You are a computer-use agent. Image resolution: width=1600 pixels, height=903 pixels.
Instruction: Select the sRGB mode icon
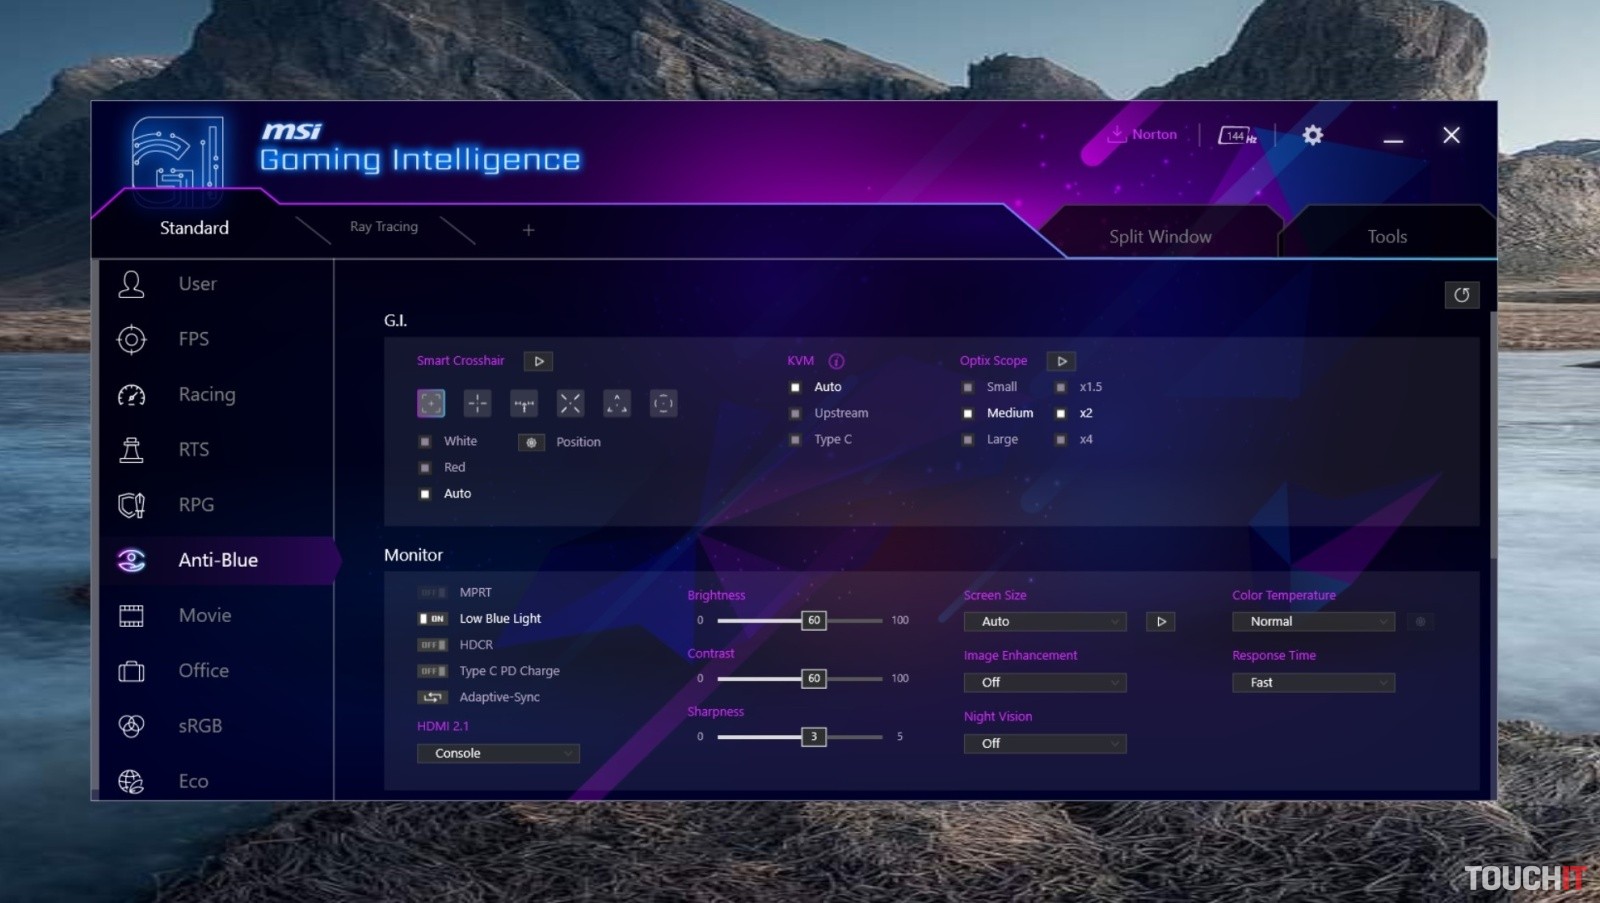tap(131, 726)
